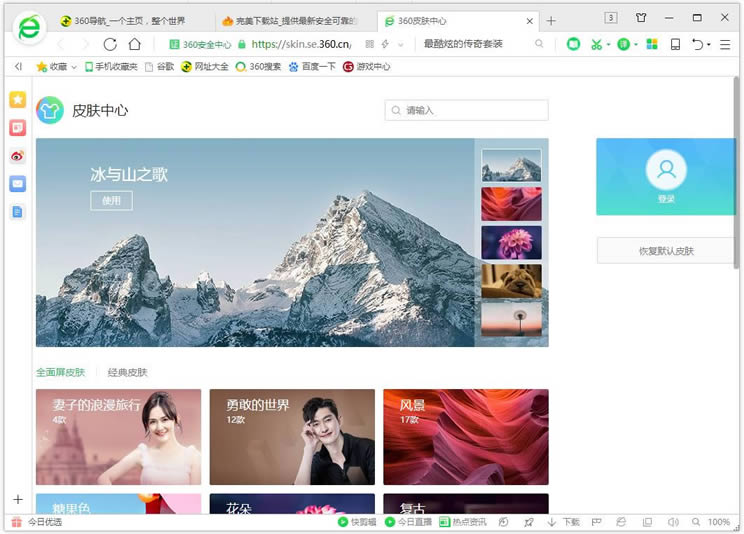Click the lightning speed mode icon

(x=385, y=44)
